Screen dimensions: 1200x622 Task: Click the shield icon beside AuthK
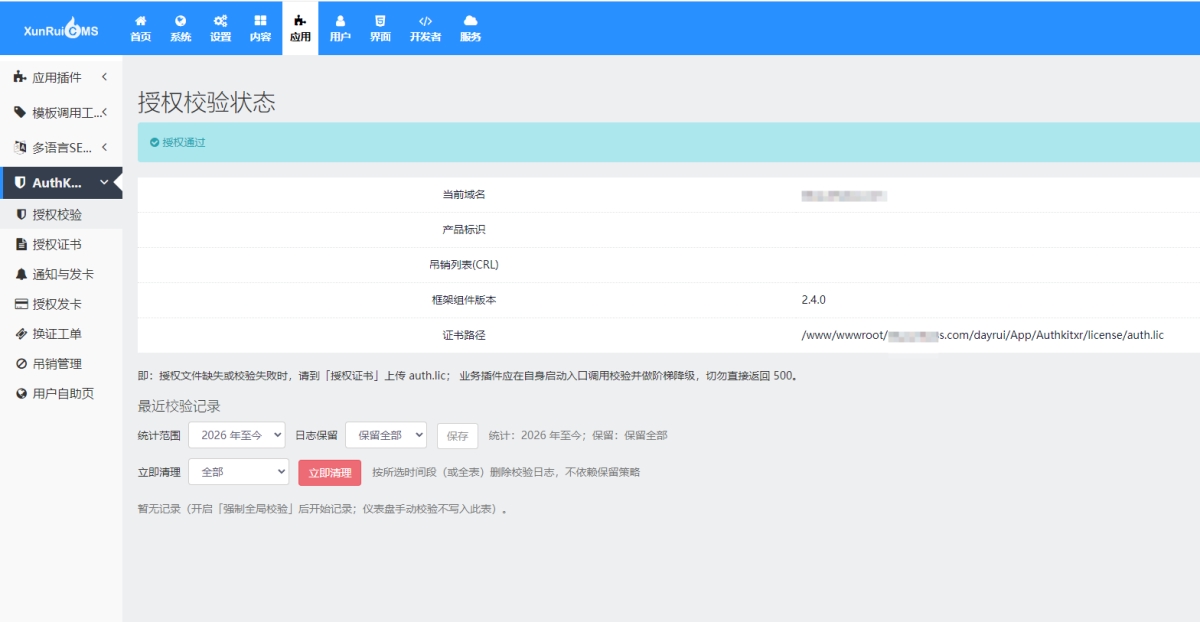(20, 183)
